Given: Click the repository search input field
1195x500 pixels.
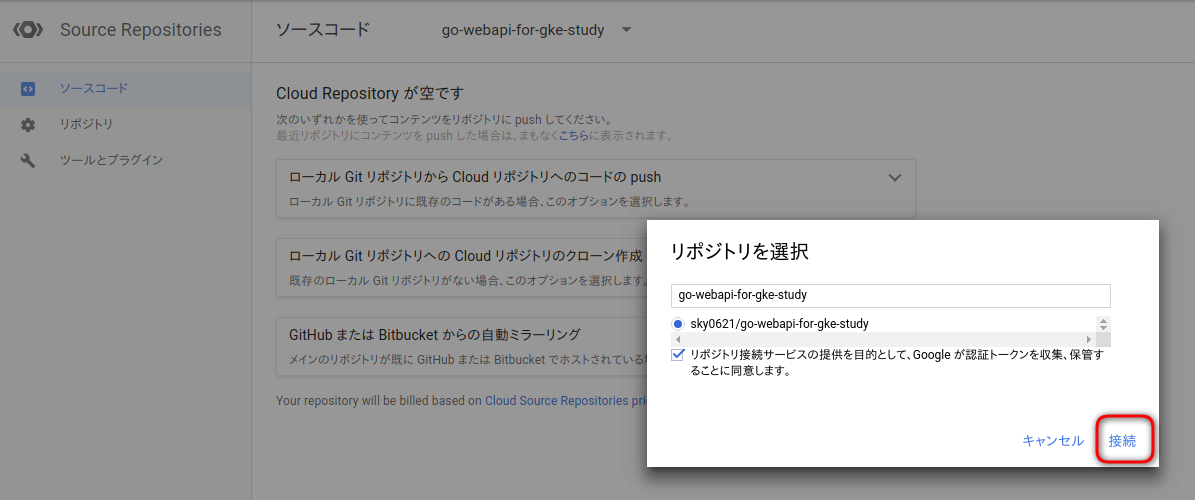Looking at the screenshot, I should pos(890,296).
